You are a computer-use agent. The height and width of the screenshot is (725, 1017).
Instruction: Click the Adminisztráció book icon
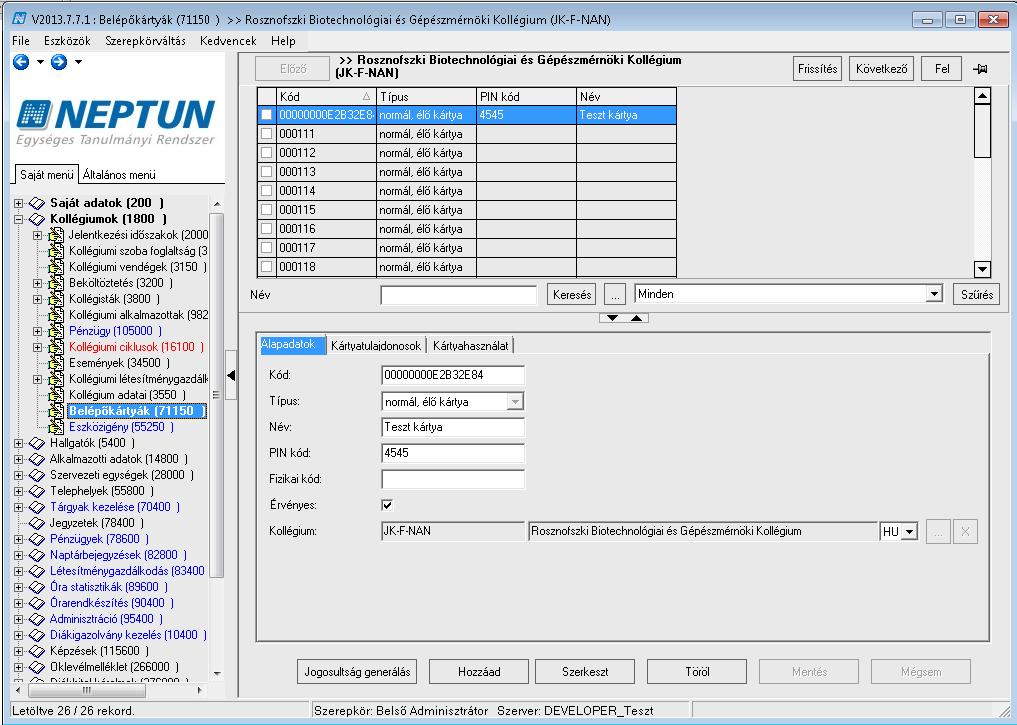click(38, 619)
